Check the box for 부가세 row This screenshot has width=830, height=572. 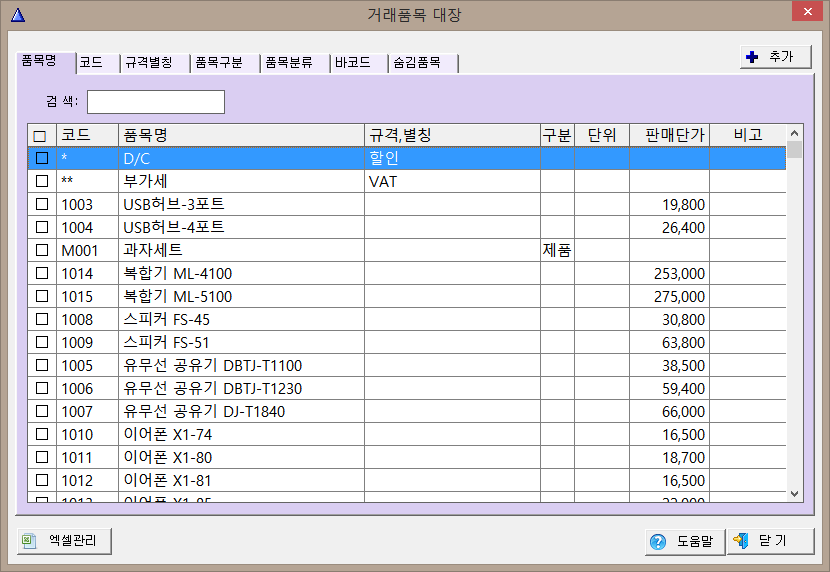point(42,181)
